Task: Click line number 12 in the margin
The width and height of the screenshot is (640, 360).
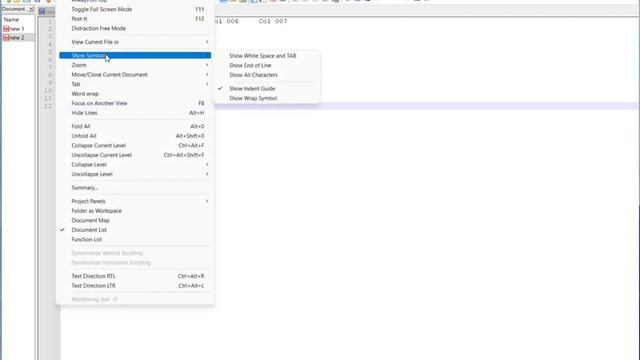Action: (x=48, y=106)
